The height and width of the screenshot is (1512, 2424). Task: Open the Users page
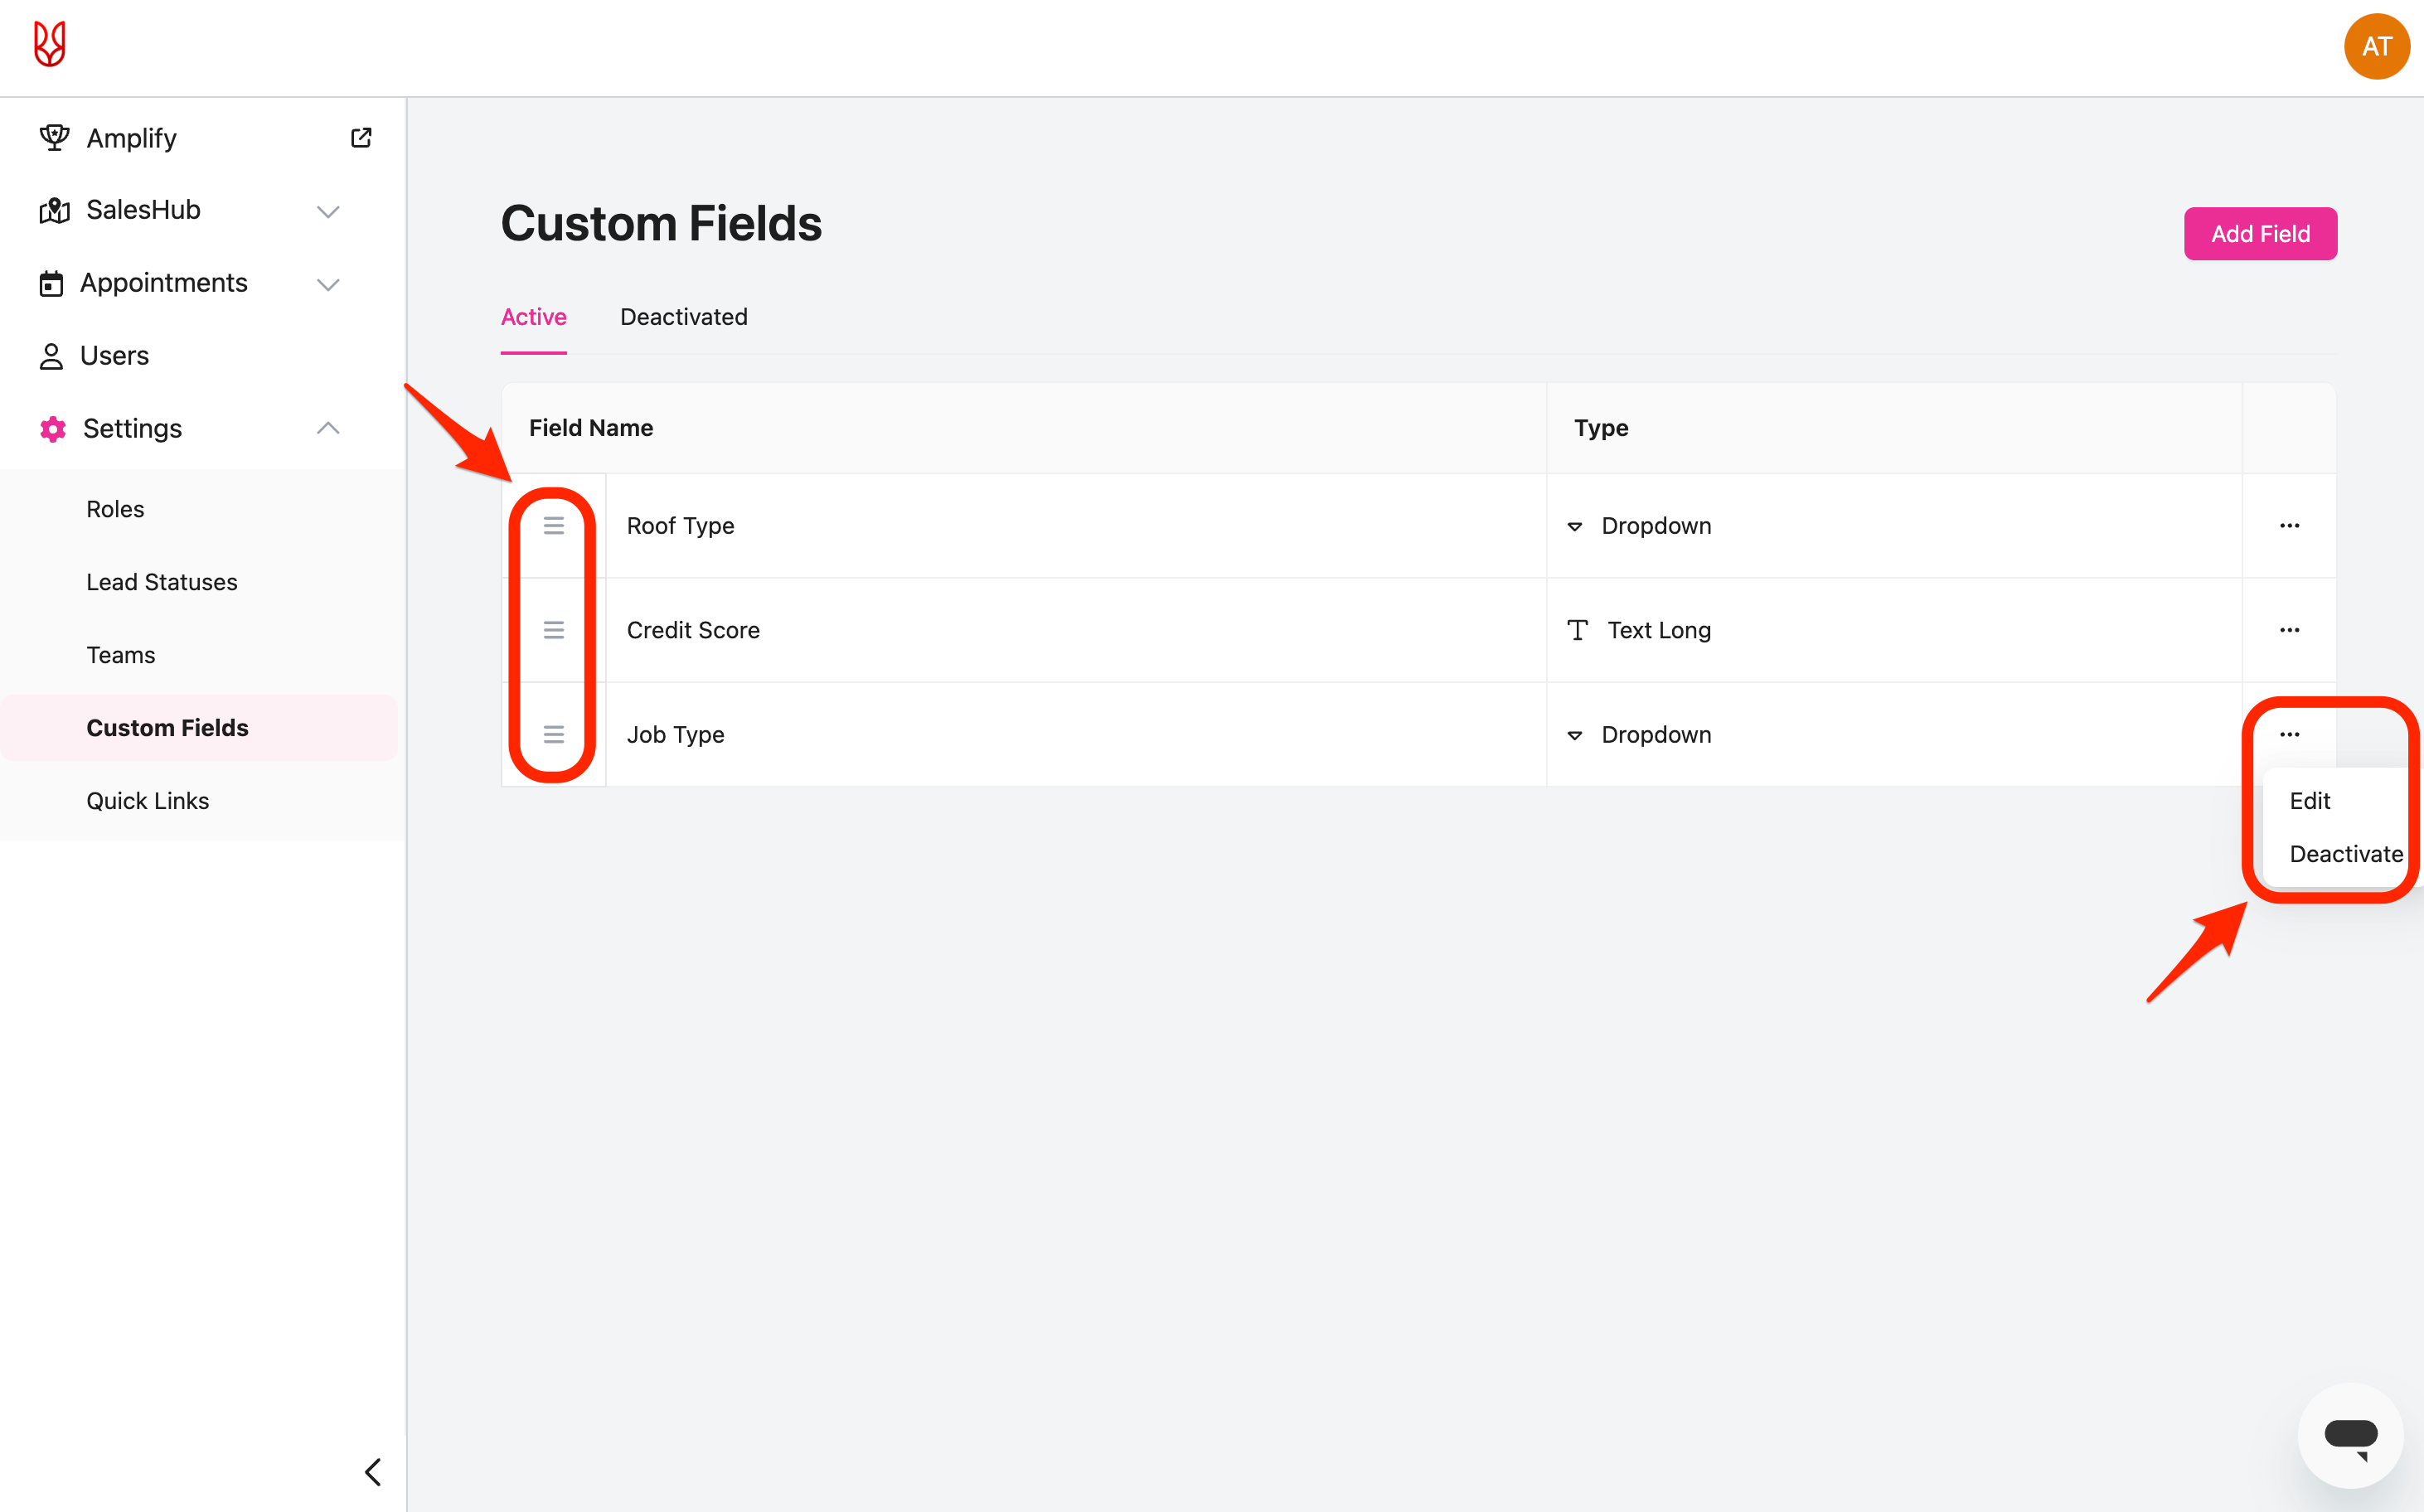[x=114, y=356]
